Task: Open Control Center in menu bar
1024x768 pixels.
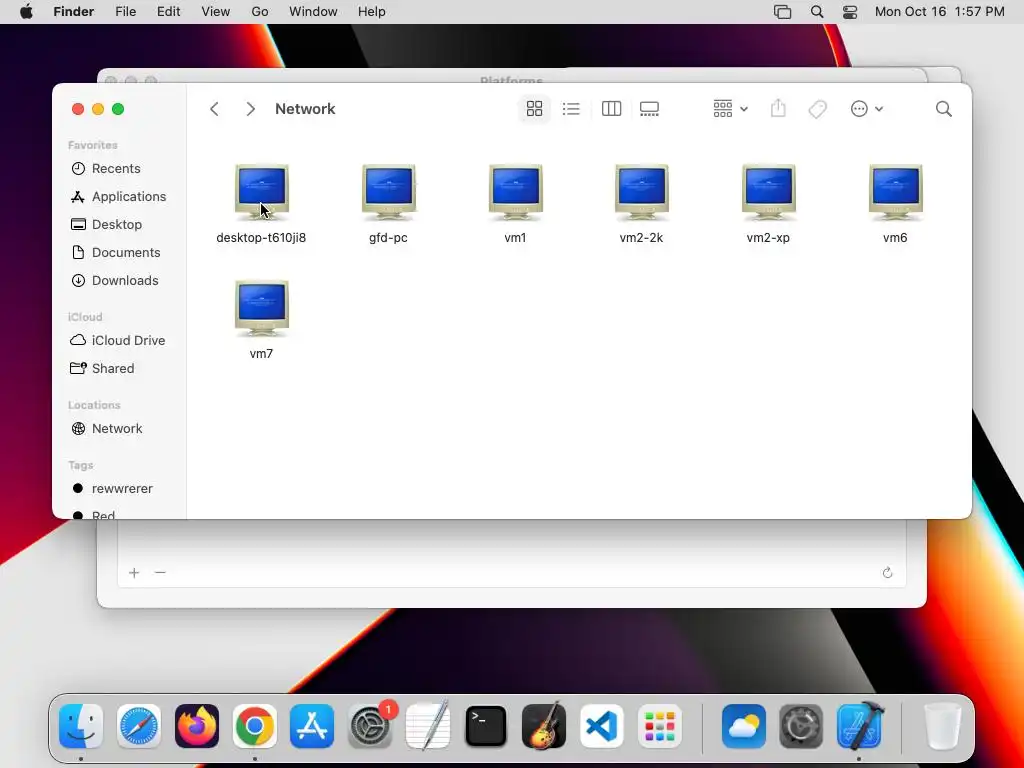Action: point(850,12)
